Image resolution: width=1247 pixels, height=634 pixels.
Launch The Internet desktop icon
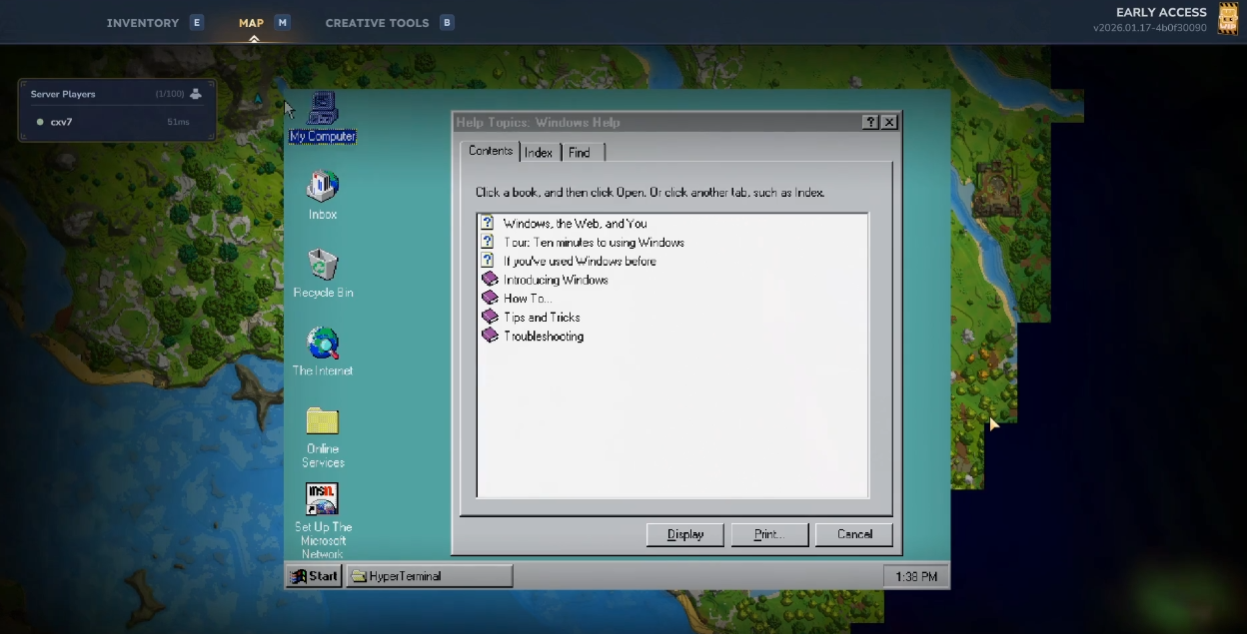click(322, 343)
